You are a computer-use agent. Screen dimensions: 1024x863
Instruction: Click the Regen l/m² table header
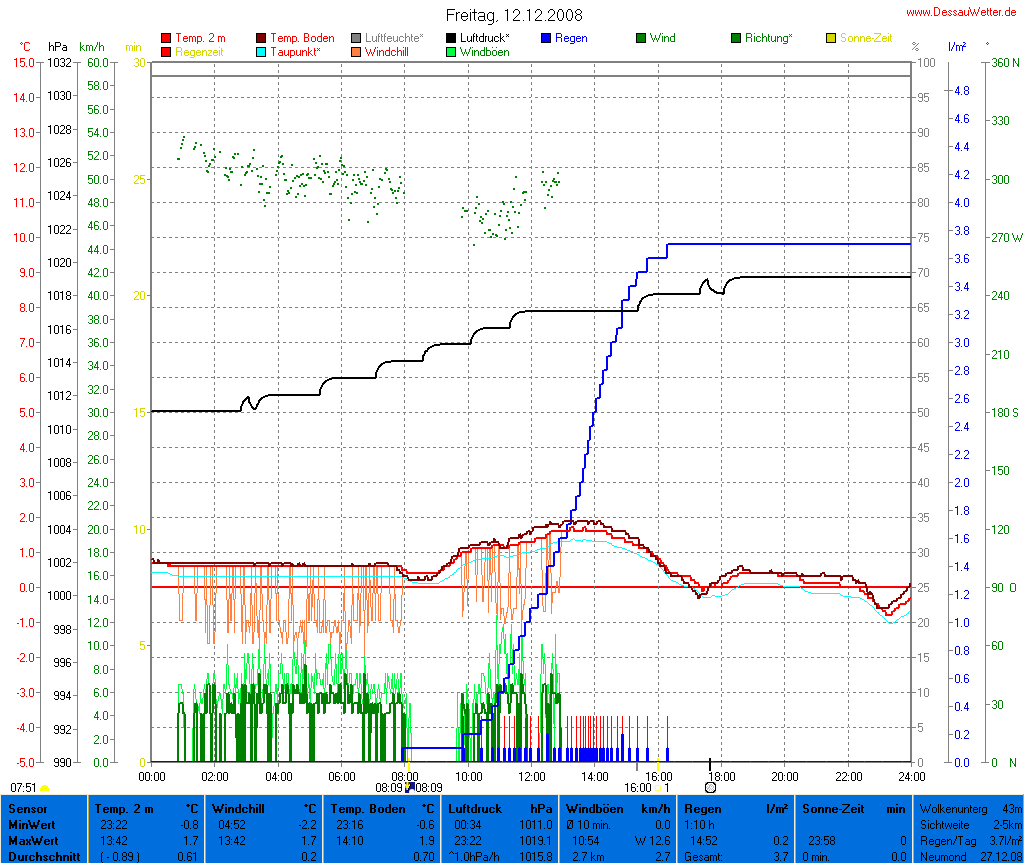point(731,807)
